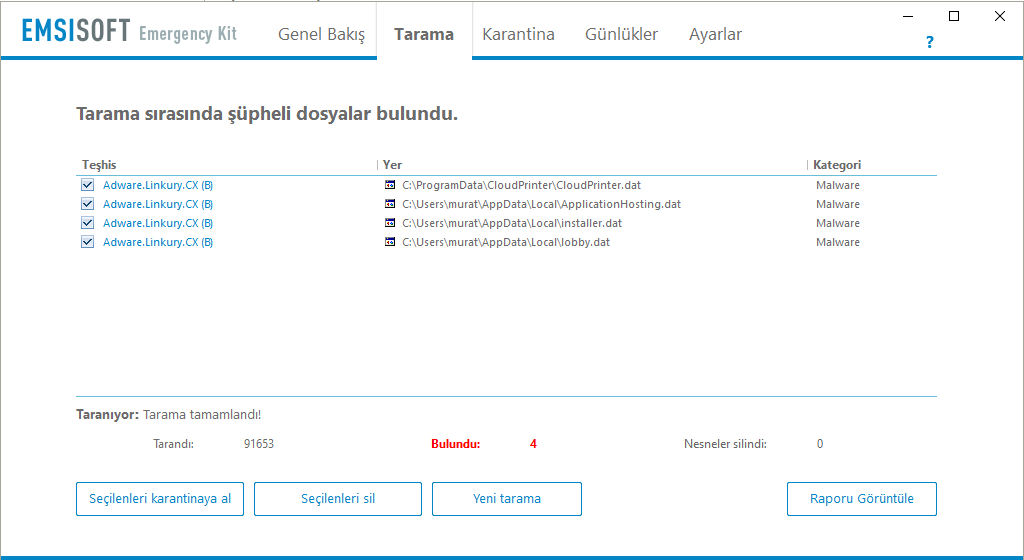1024x560 pixels.
Task: Click Malware category in CloudPrinter.dat row
Action: tap(838, 185)
